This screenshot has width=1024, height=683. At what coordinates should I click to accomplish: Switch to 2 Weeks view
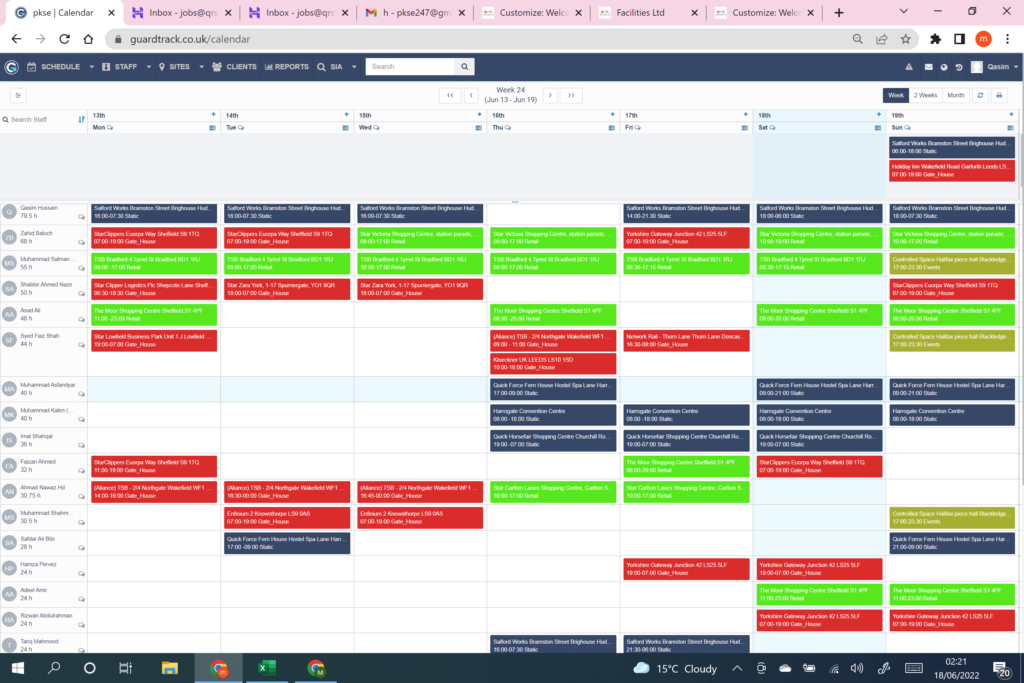click(x=925, y=95)
